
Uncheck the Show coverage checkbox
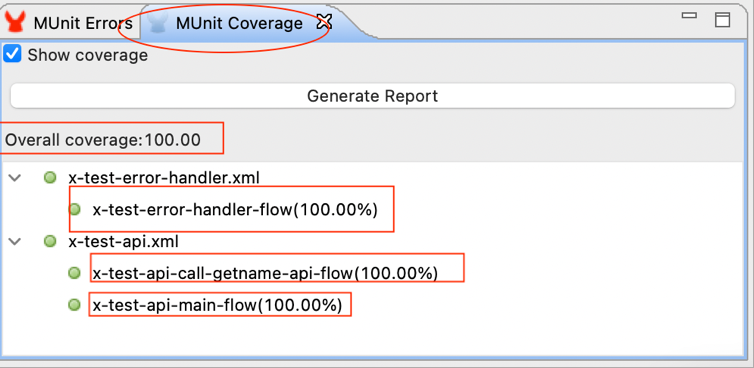(x=12, y=54)
